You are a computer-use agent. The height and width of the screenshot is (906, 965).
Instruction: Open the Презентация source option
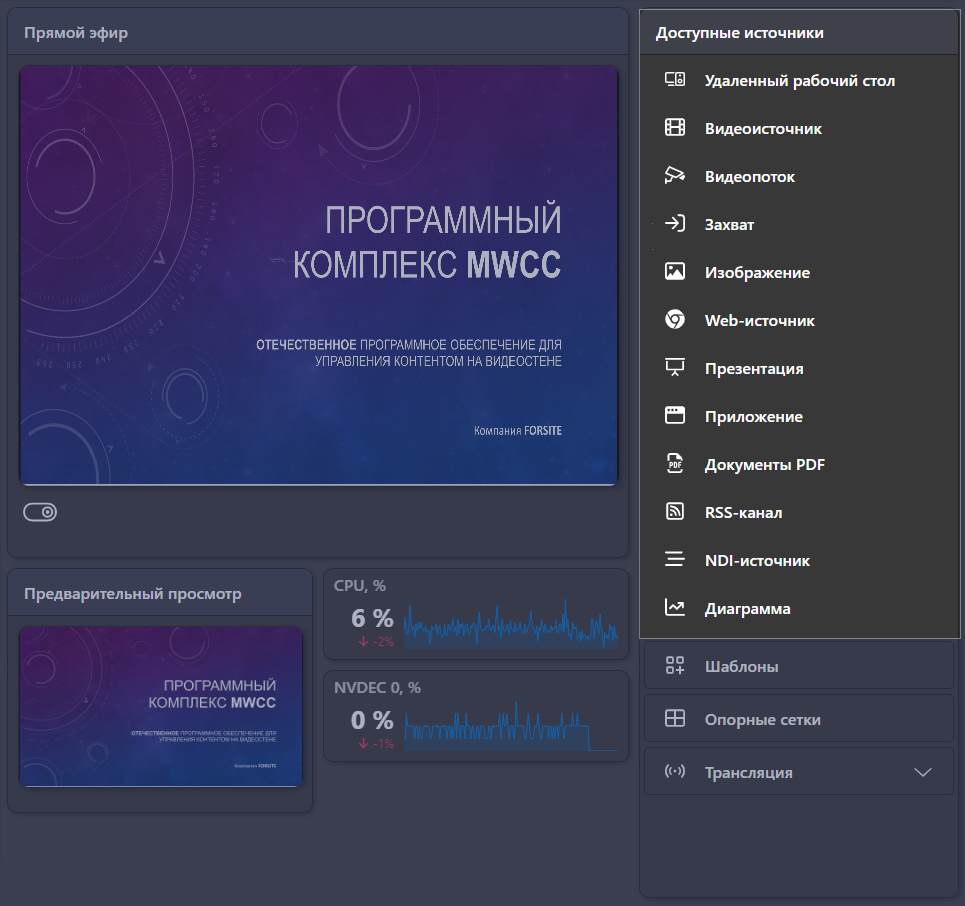pos(799,368)
